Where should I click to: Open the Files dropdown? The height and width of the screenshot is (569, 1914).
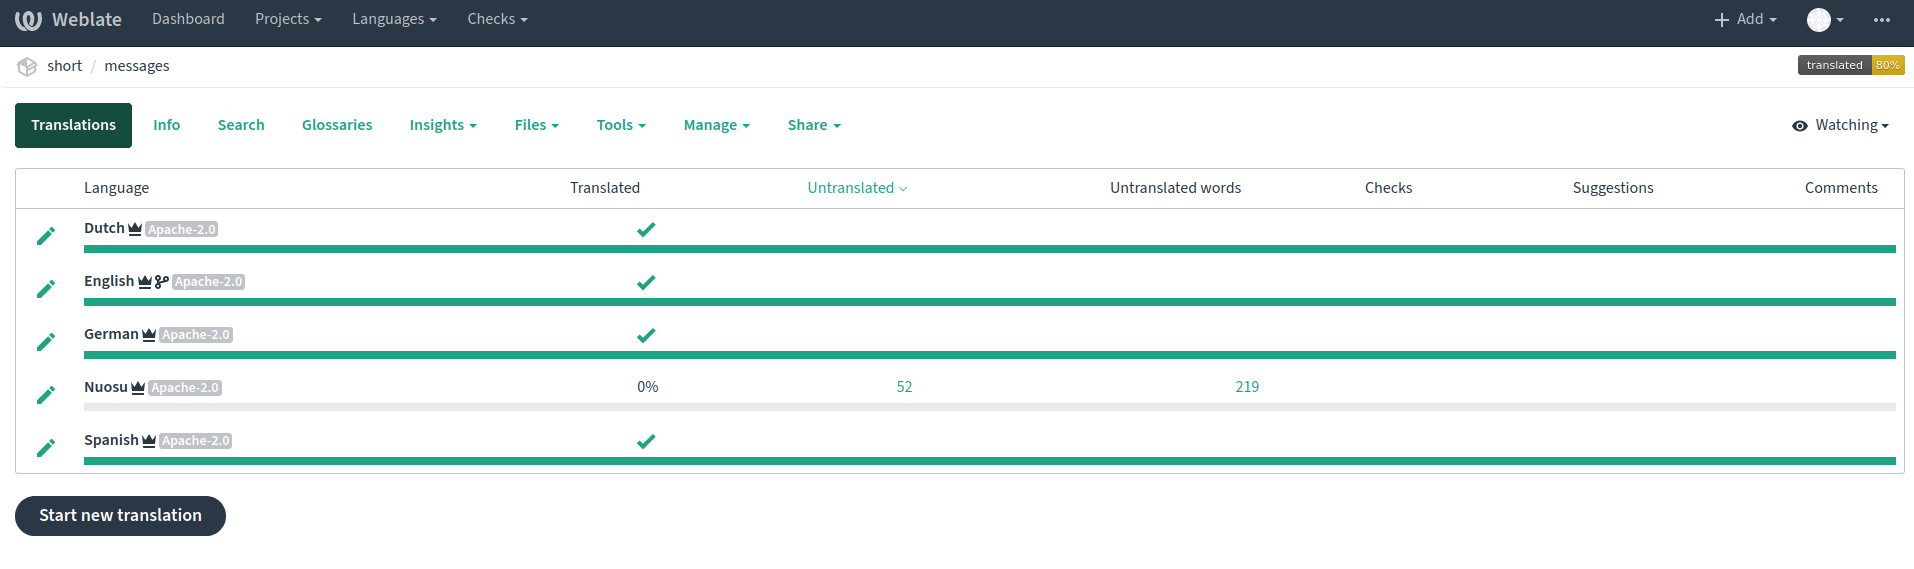pyautogui.click(x=536, y=125)
